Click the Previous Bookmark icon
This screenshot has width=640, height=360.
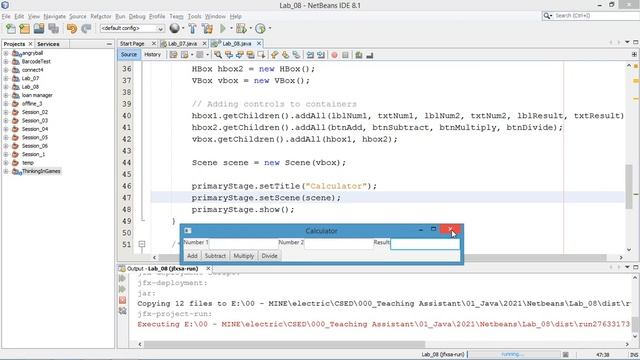(x=274, y=55)
